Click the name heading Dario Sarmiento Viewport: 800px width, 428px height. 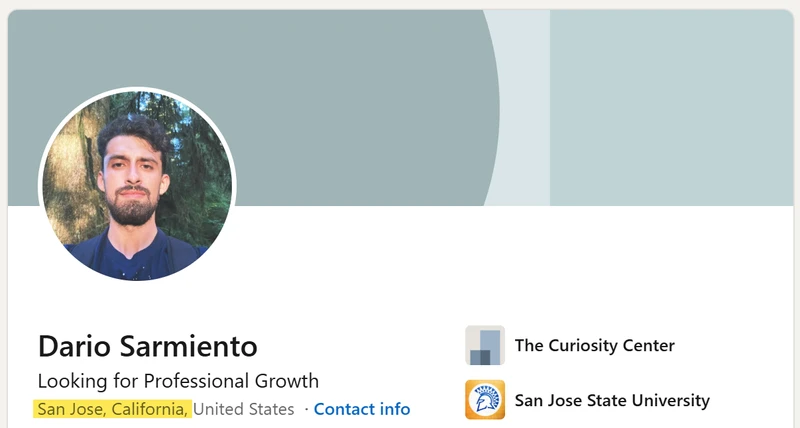(147, 346)
